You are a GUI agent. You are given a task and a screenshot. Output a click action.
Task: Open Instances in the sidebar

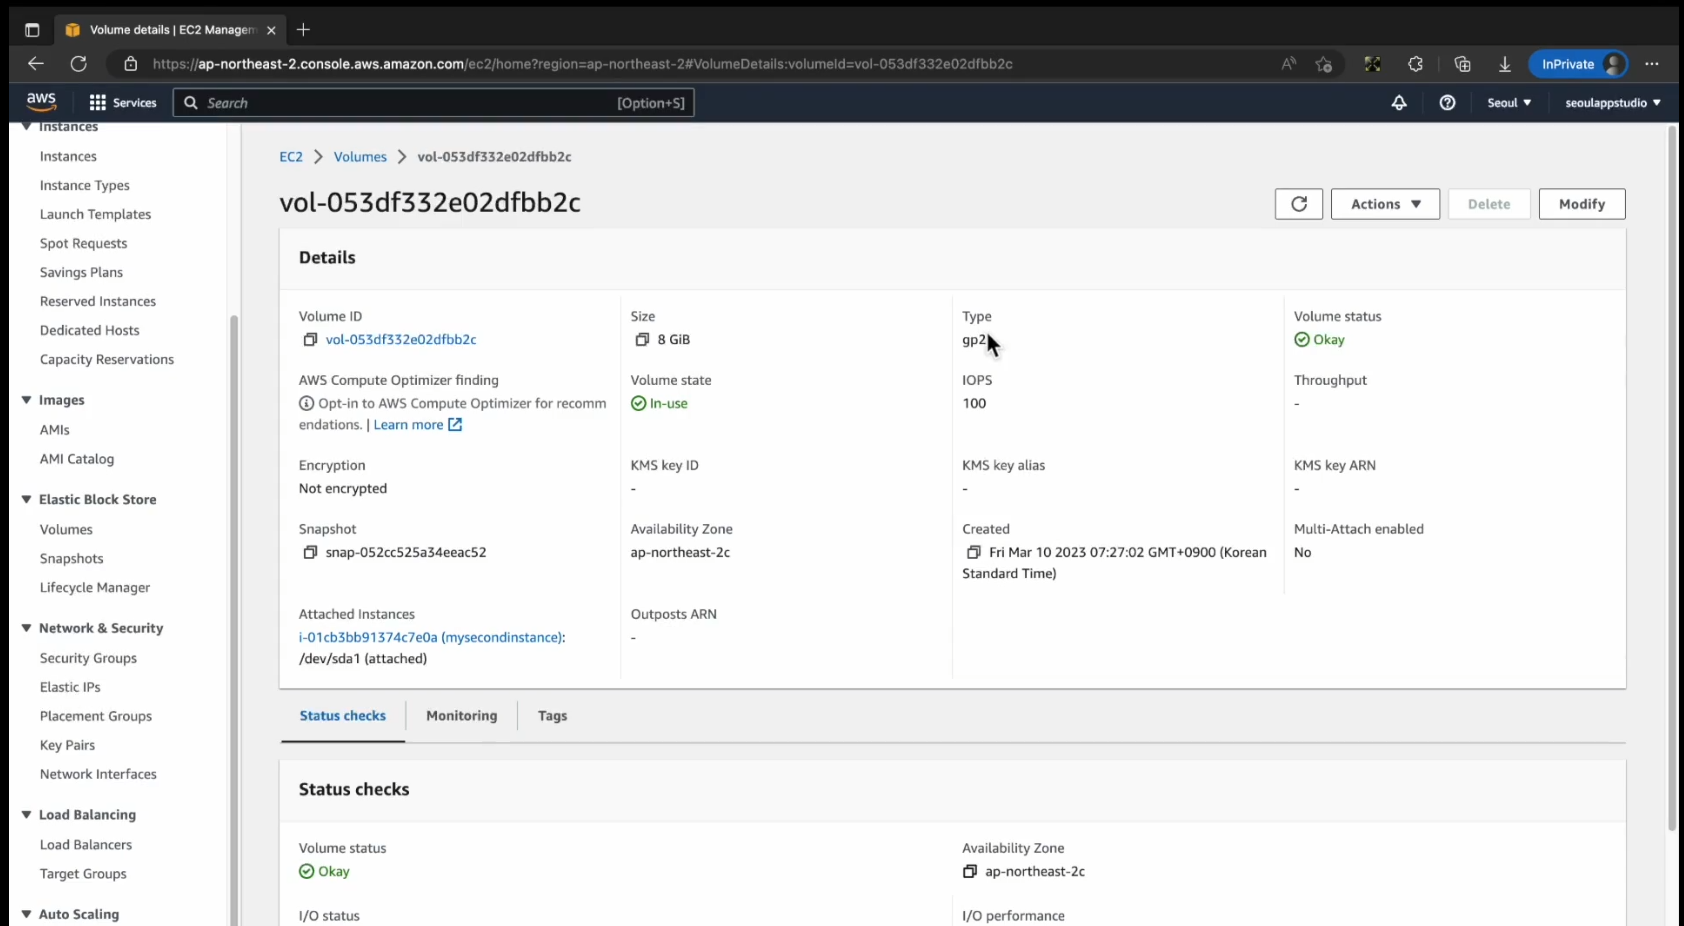(68, 157)
